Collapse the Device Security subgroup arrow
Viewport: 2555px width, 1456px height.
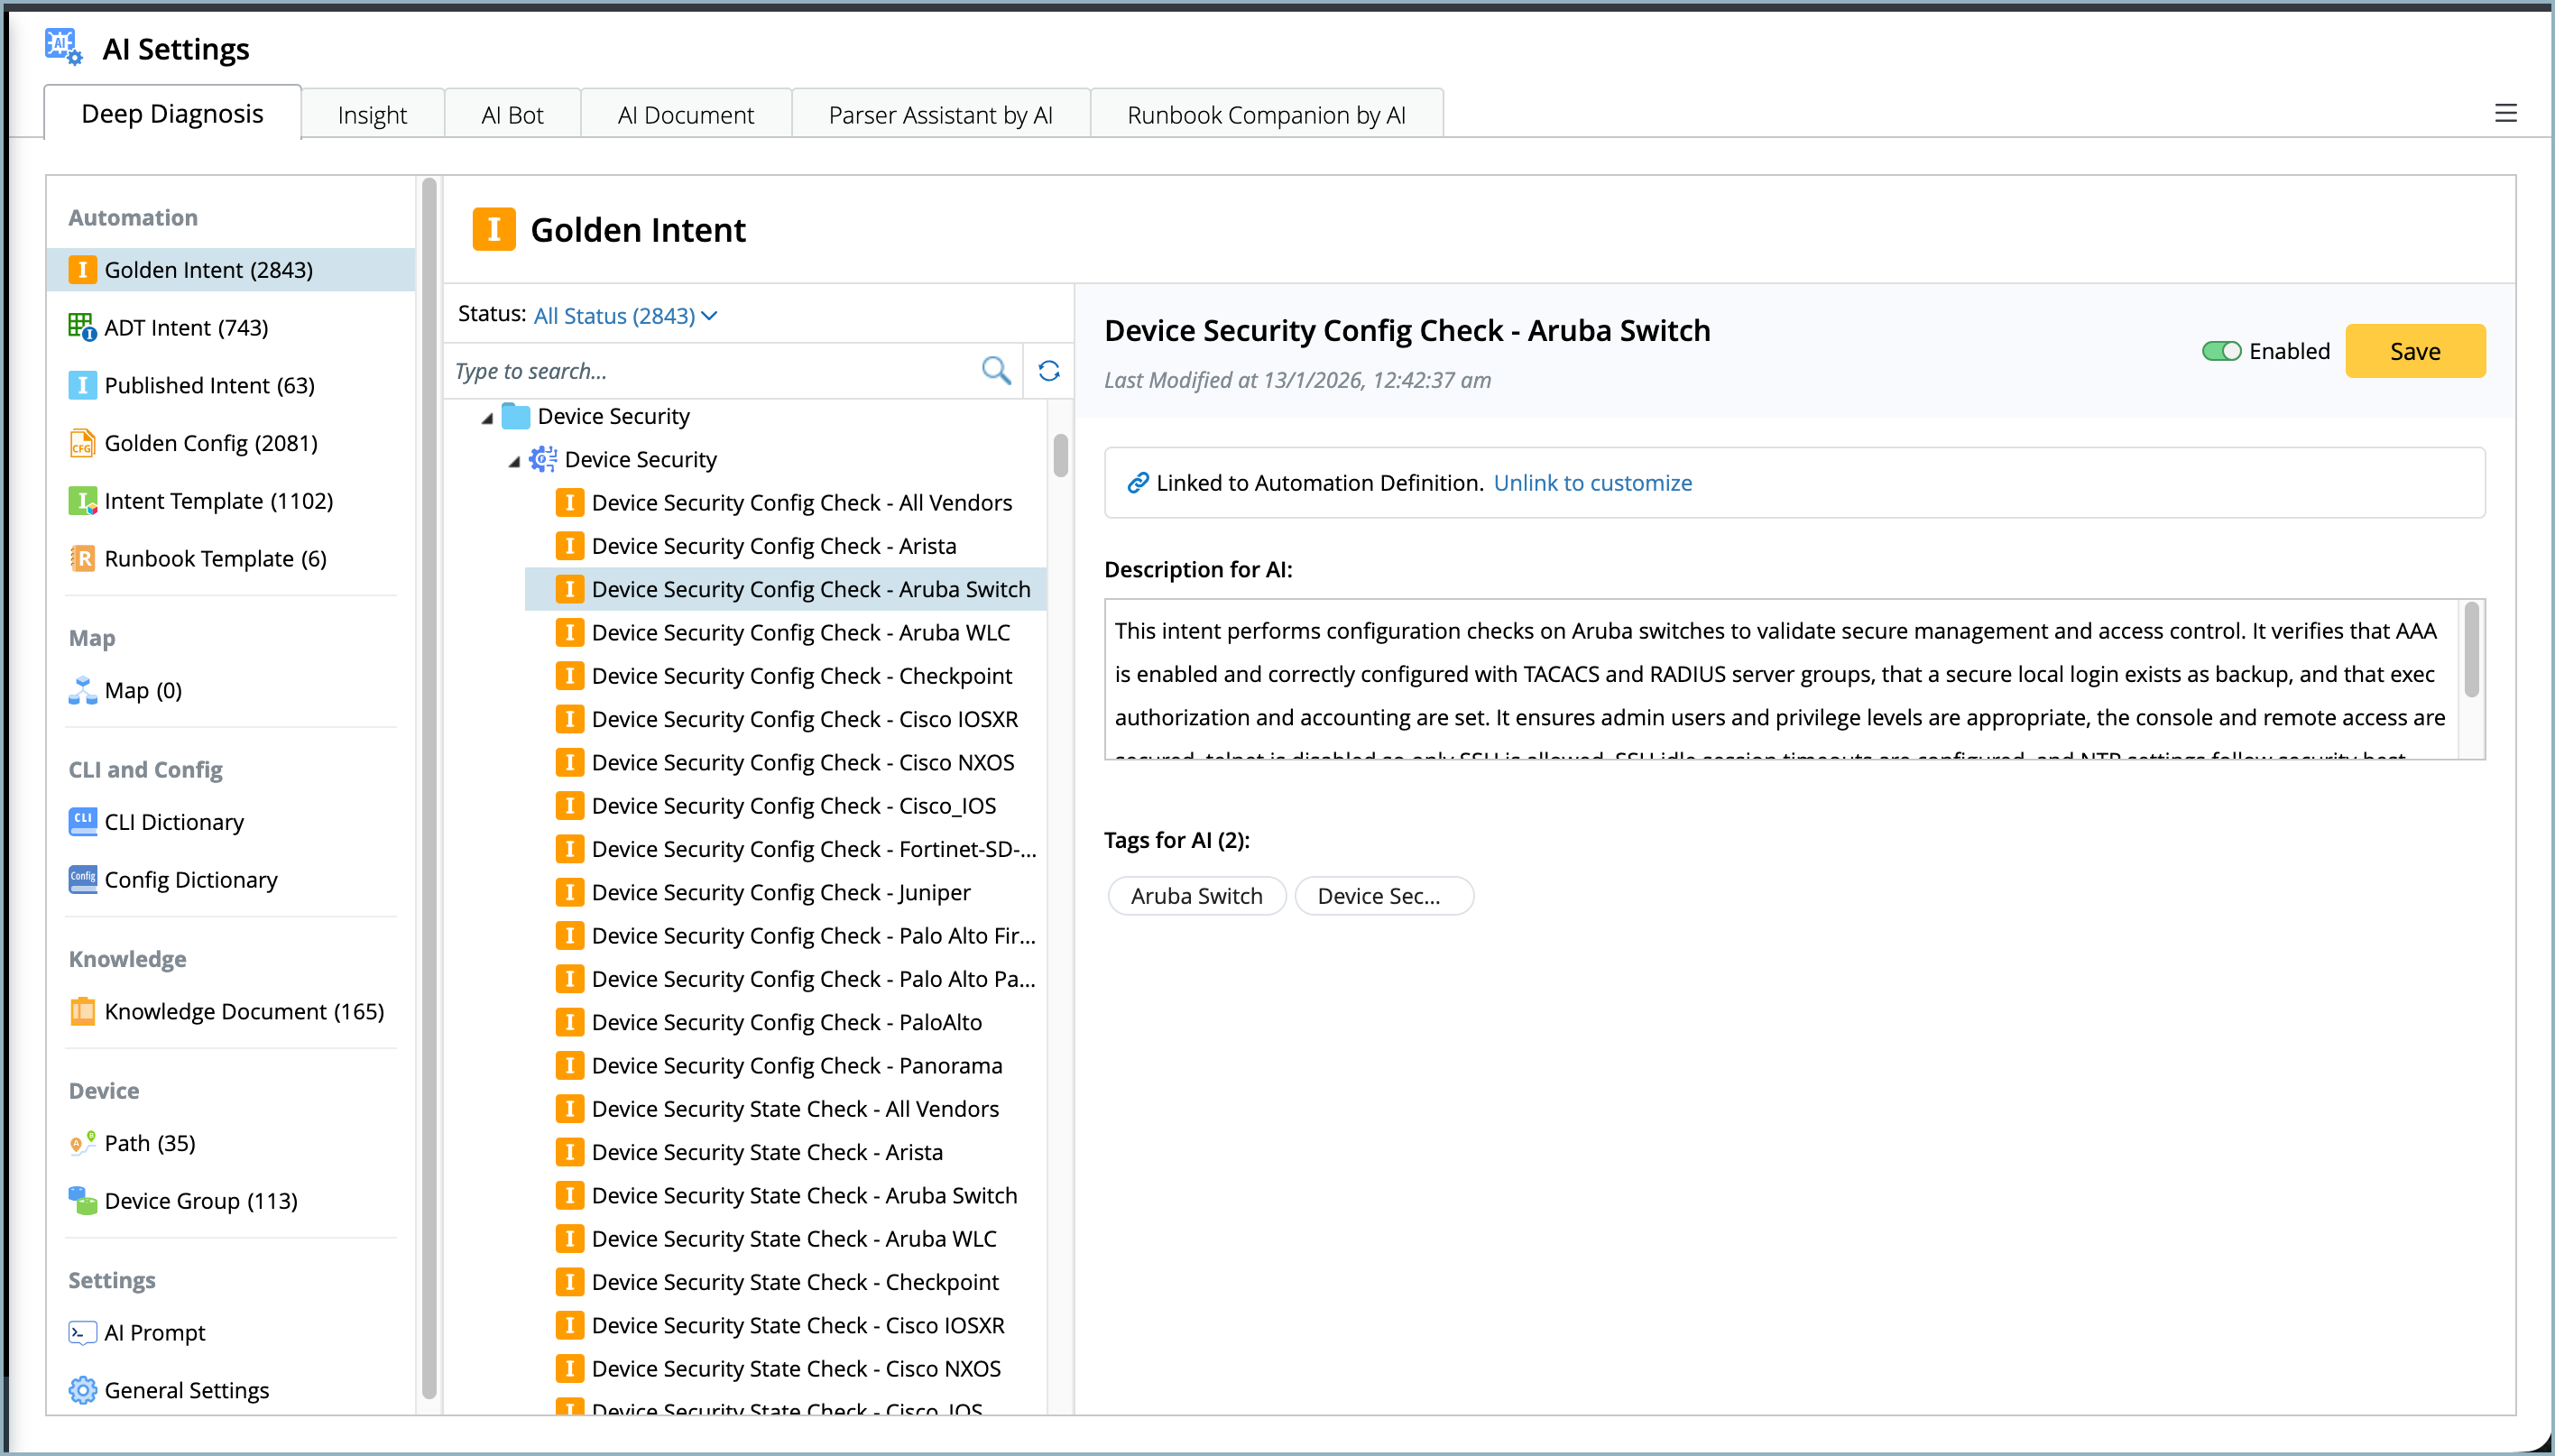point(514,461)
